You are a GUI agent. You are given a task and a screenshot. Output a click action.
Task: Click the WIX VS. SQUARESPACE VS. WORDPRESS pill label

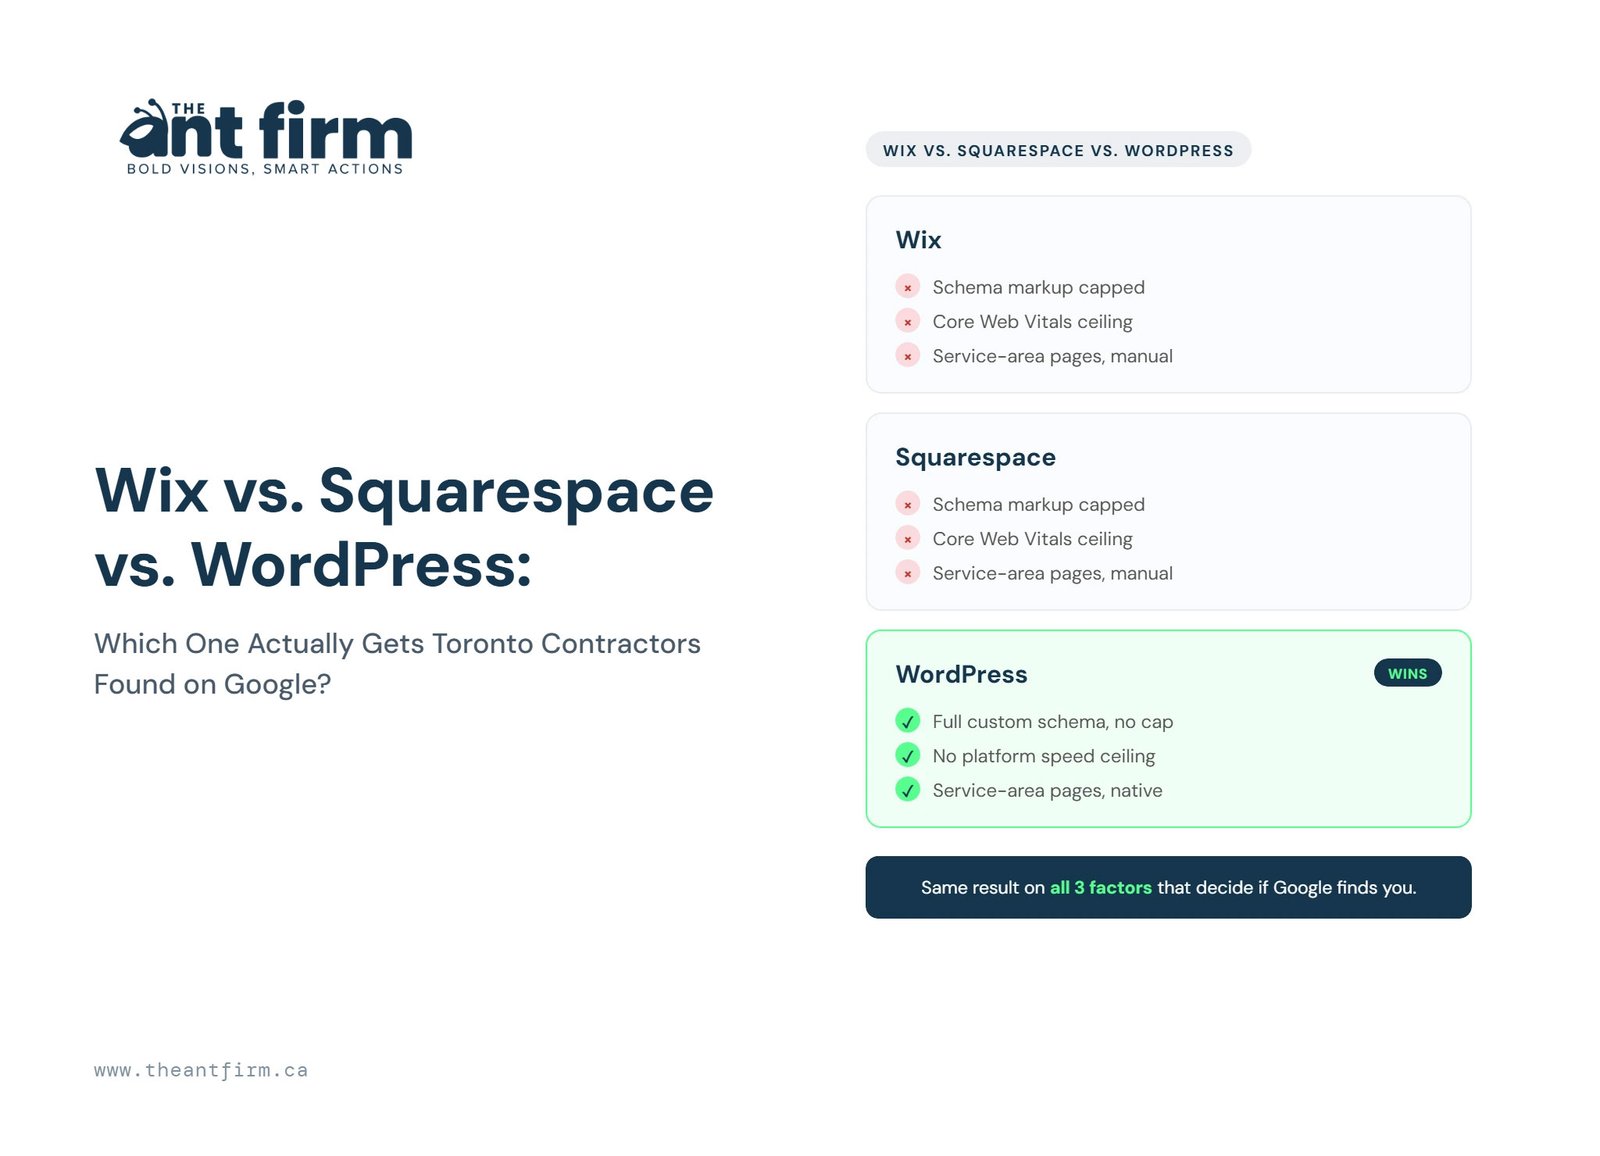pos(1058,150)
